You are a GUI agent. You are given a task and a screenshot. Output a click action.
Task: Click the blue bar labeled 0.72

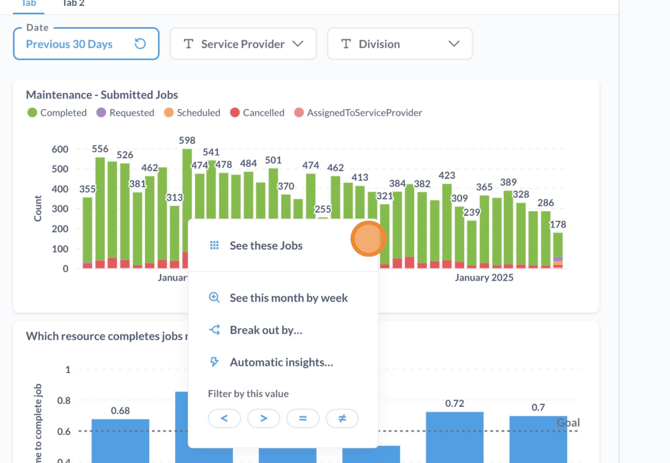coord(455,437)
